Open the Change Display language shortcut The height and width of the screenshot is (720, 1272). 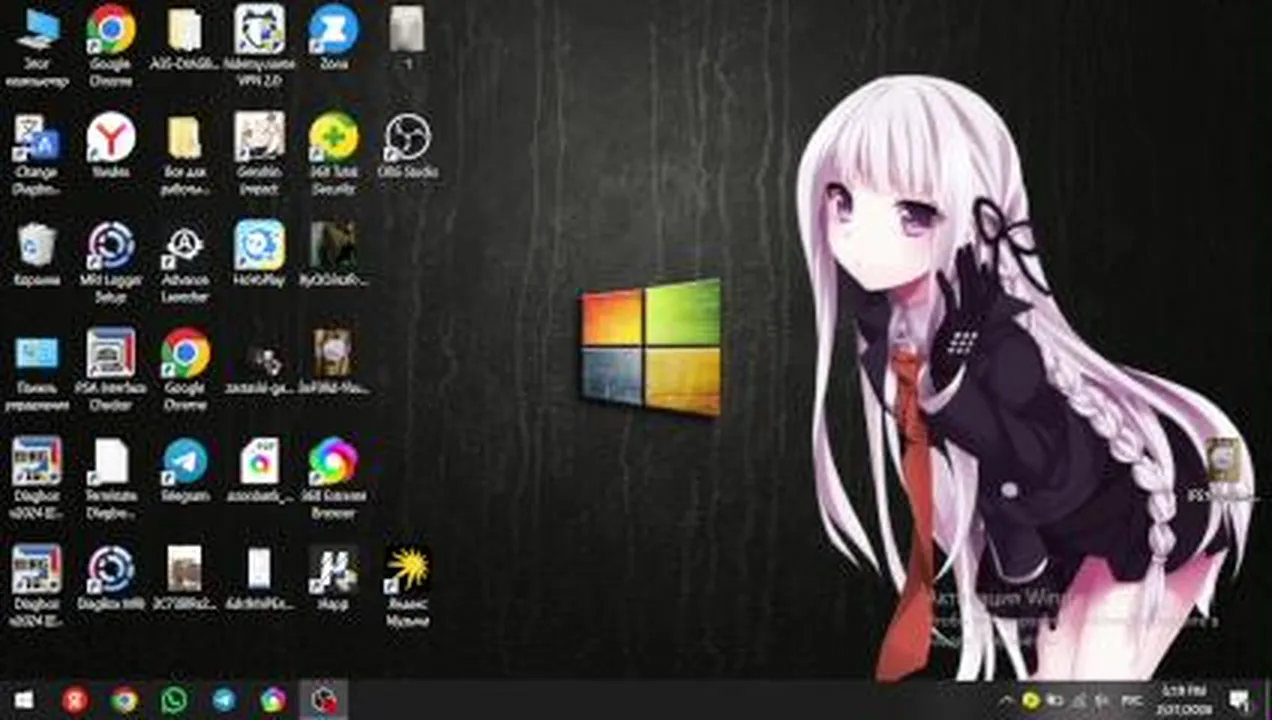[x=37, y=154]
